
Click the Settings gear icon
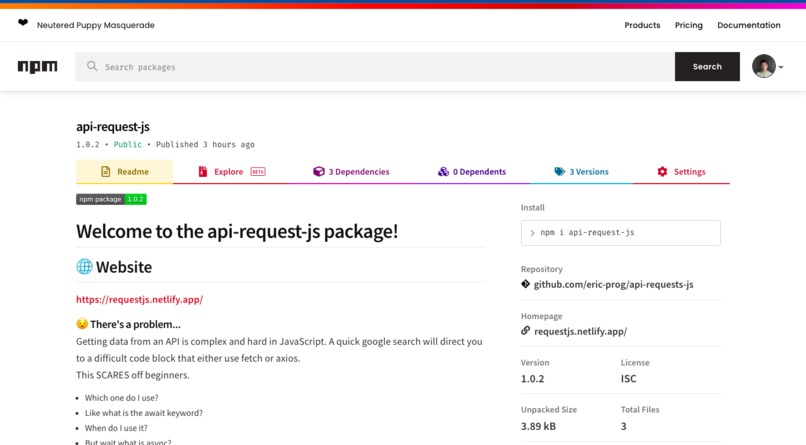coord(662,172)
